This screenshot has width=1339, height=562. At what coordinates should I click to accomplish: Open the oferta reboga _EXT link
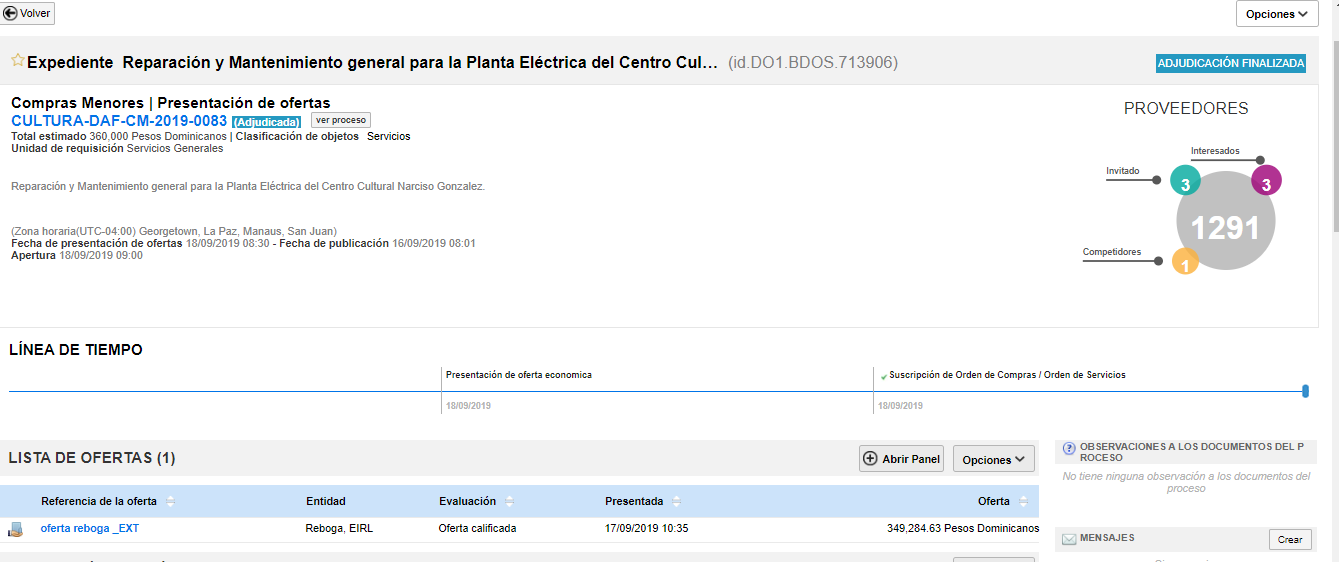(x=90, y=529)
